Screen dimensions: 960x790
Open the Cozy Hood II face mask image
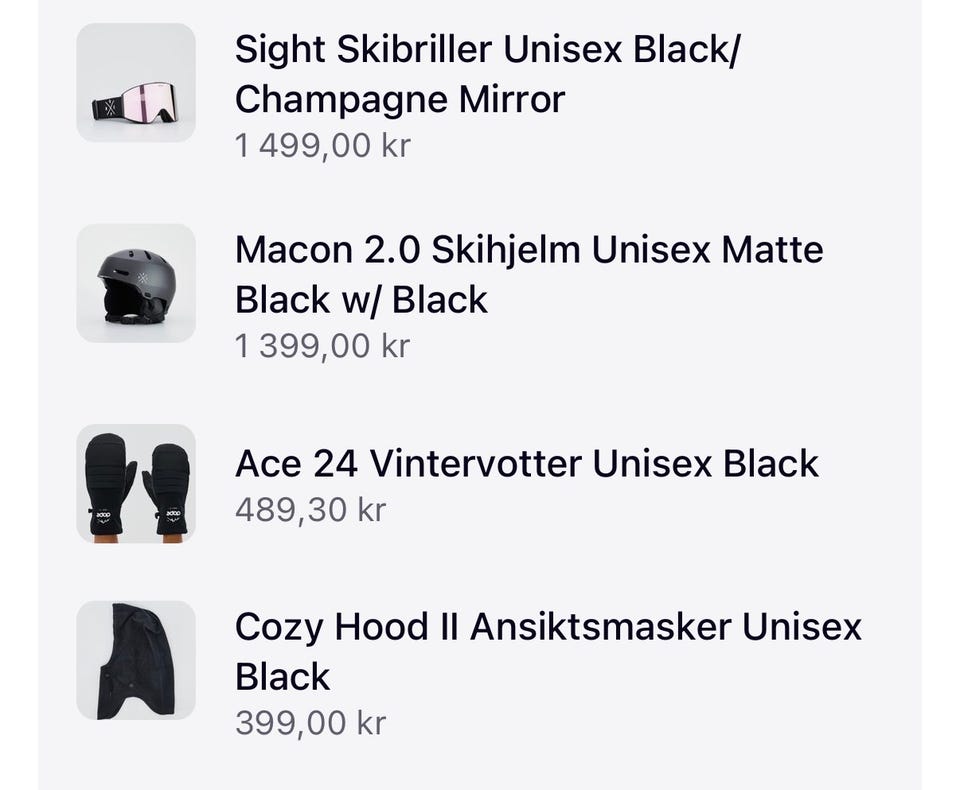click(x=136, y=660)
